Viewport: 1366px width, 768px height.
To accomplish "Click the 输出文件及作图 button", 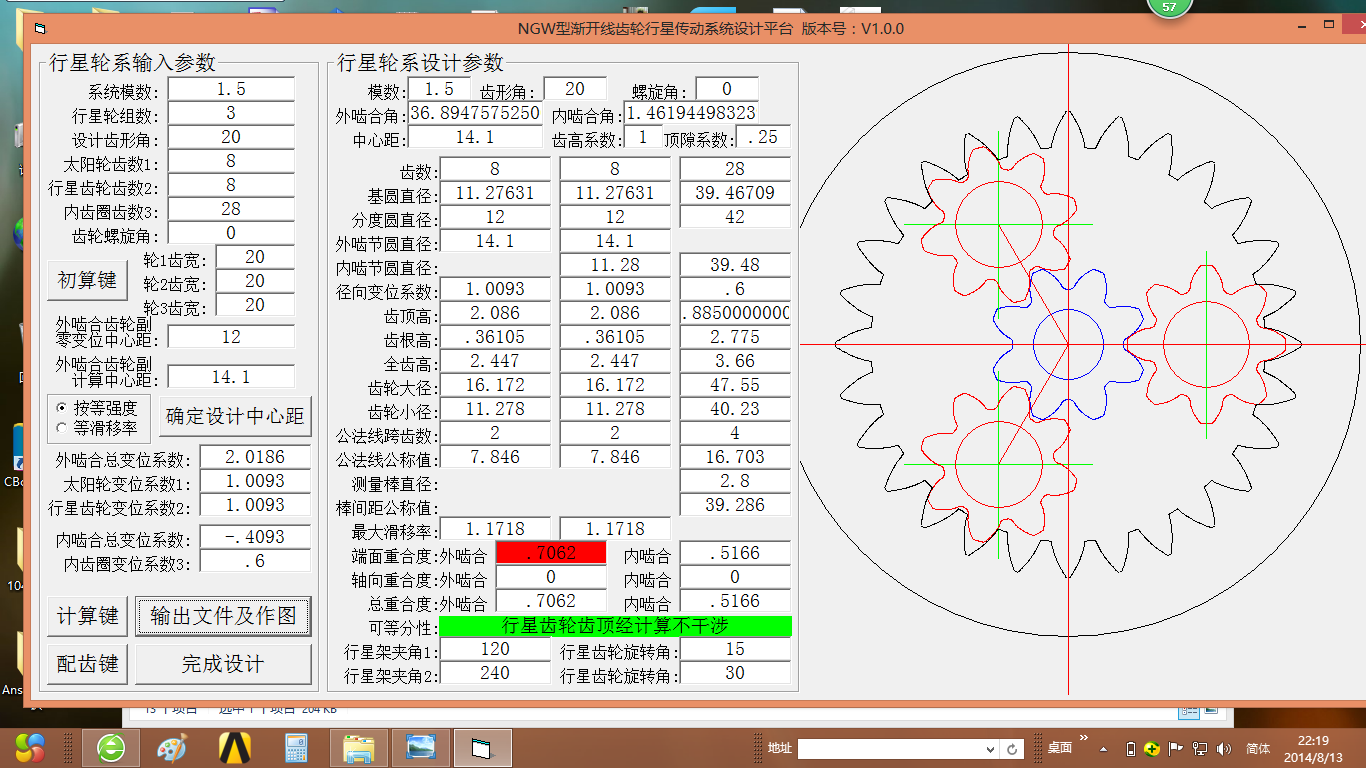I will [223, 616].
